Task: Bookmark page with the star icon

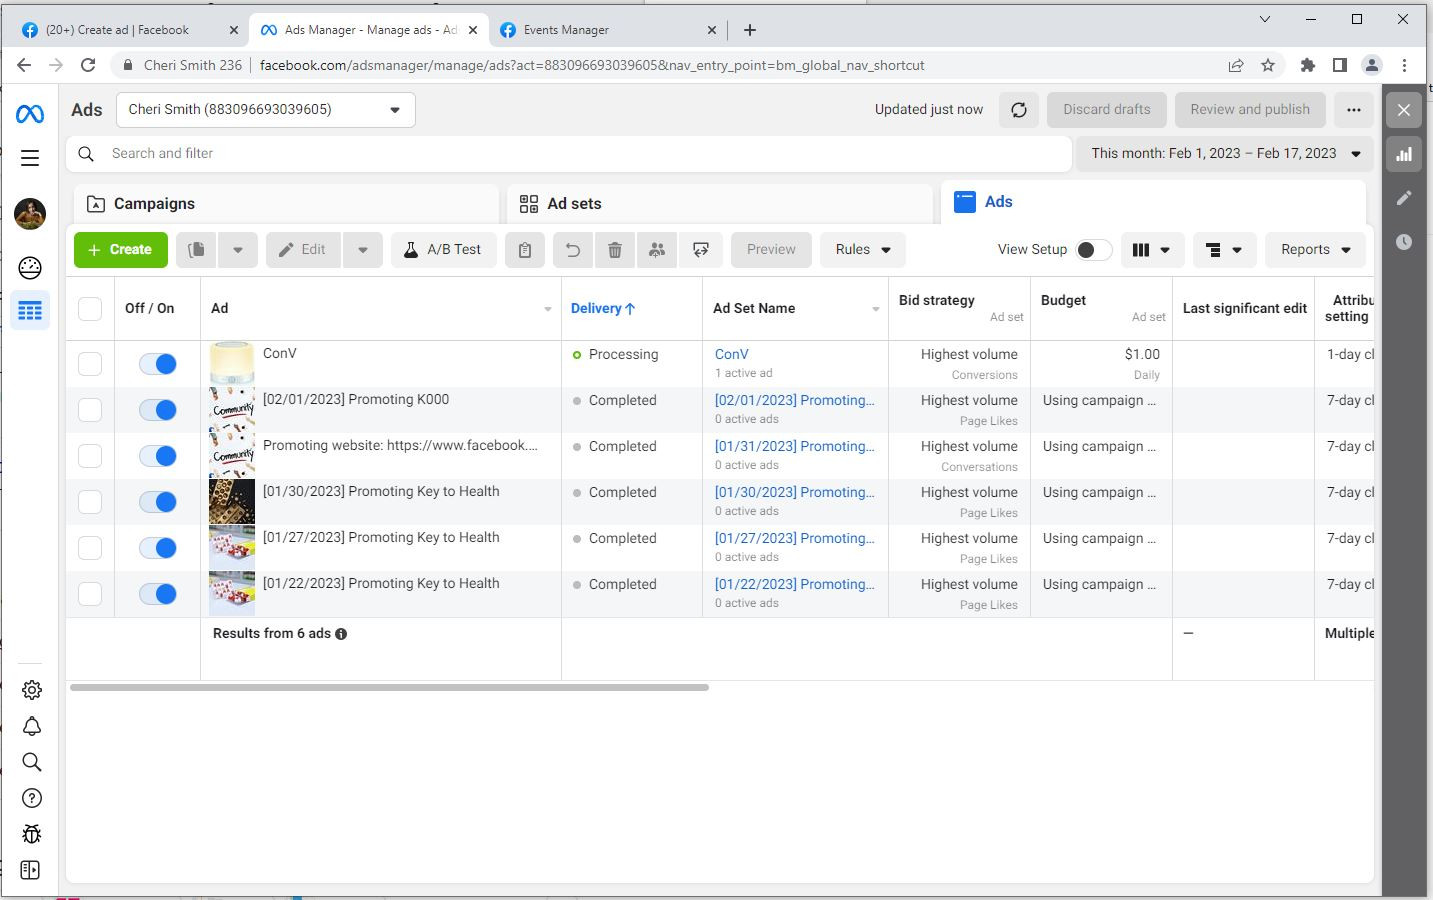Action: (x=1268, y=65)
